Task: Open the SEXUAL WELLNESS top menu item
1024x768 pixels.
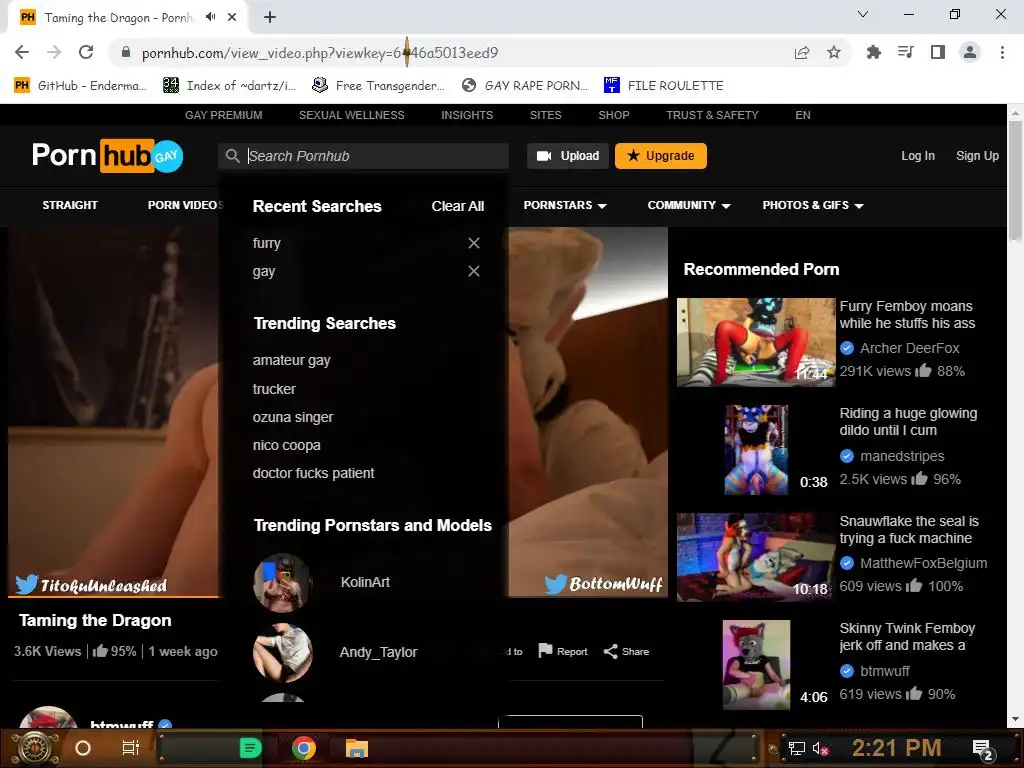Action: click(351, 115)
